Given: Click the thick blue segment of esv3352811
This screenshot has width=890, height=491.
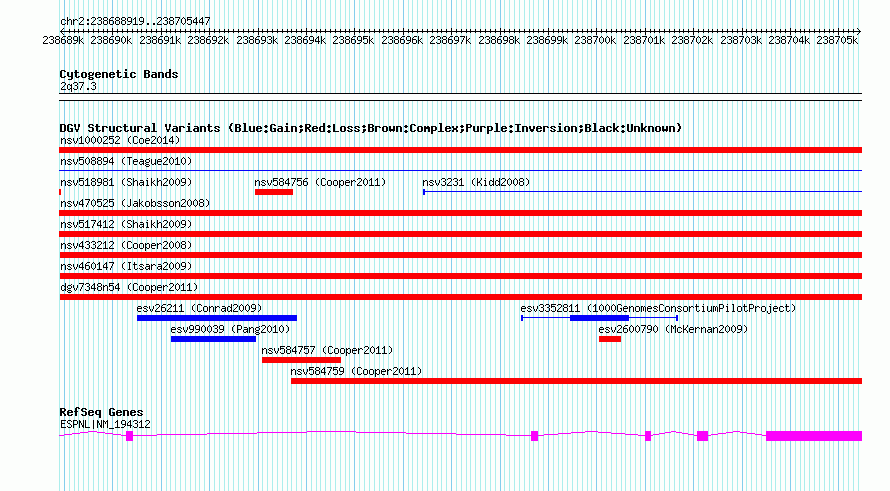Looking at the screenshot, I should [599, 318].
